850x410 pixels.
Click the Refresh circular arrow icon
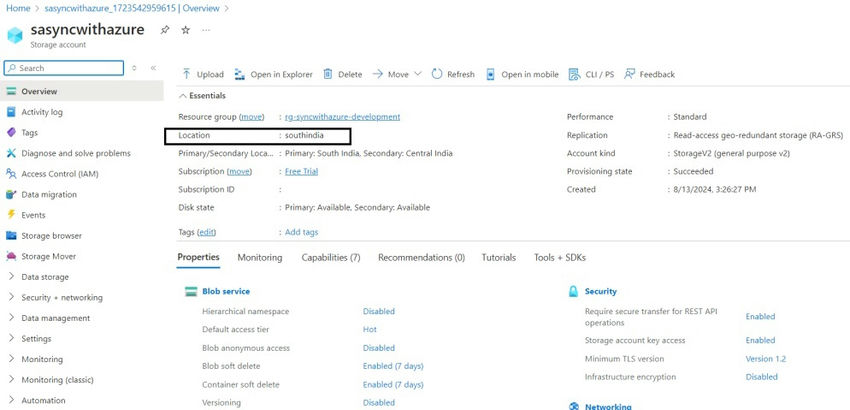coord(437,74)
